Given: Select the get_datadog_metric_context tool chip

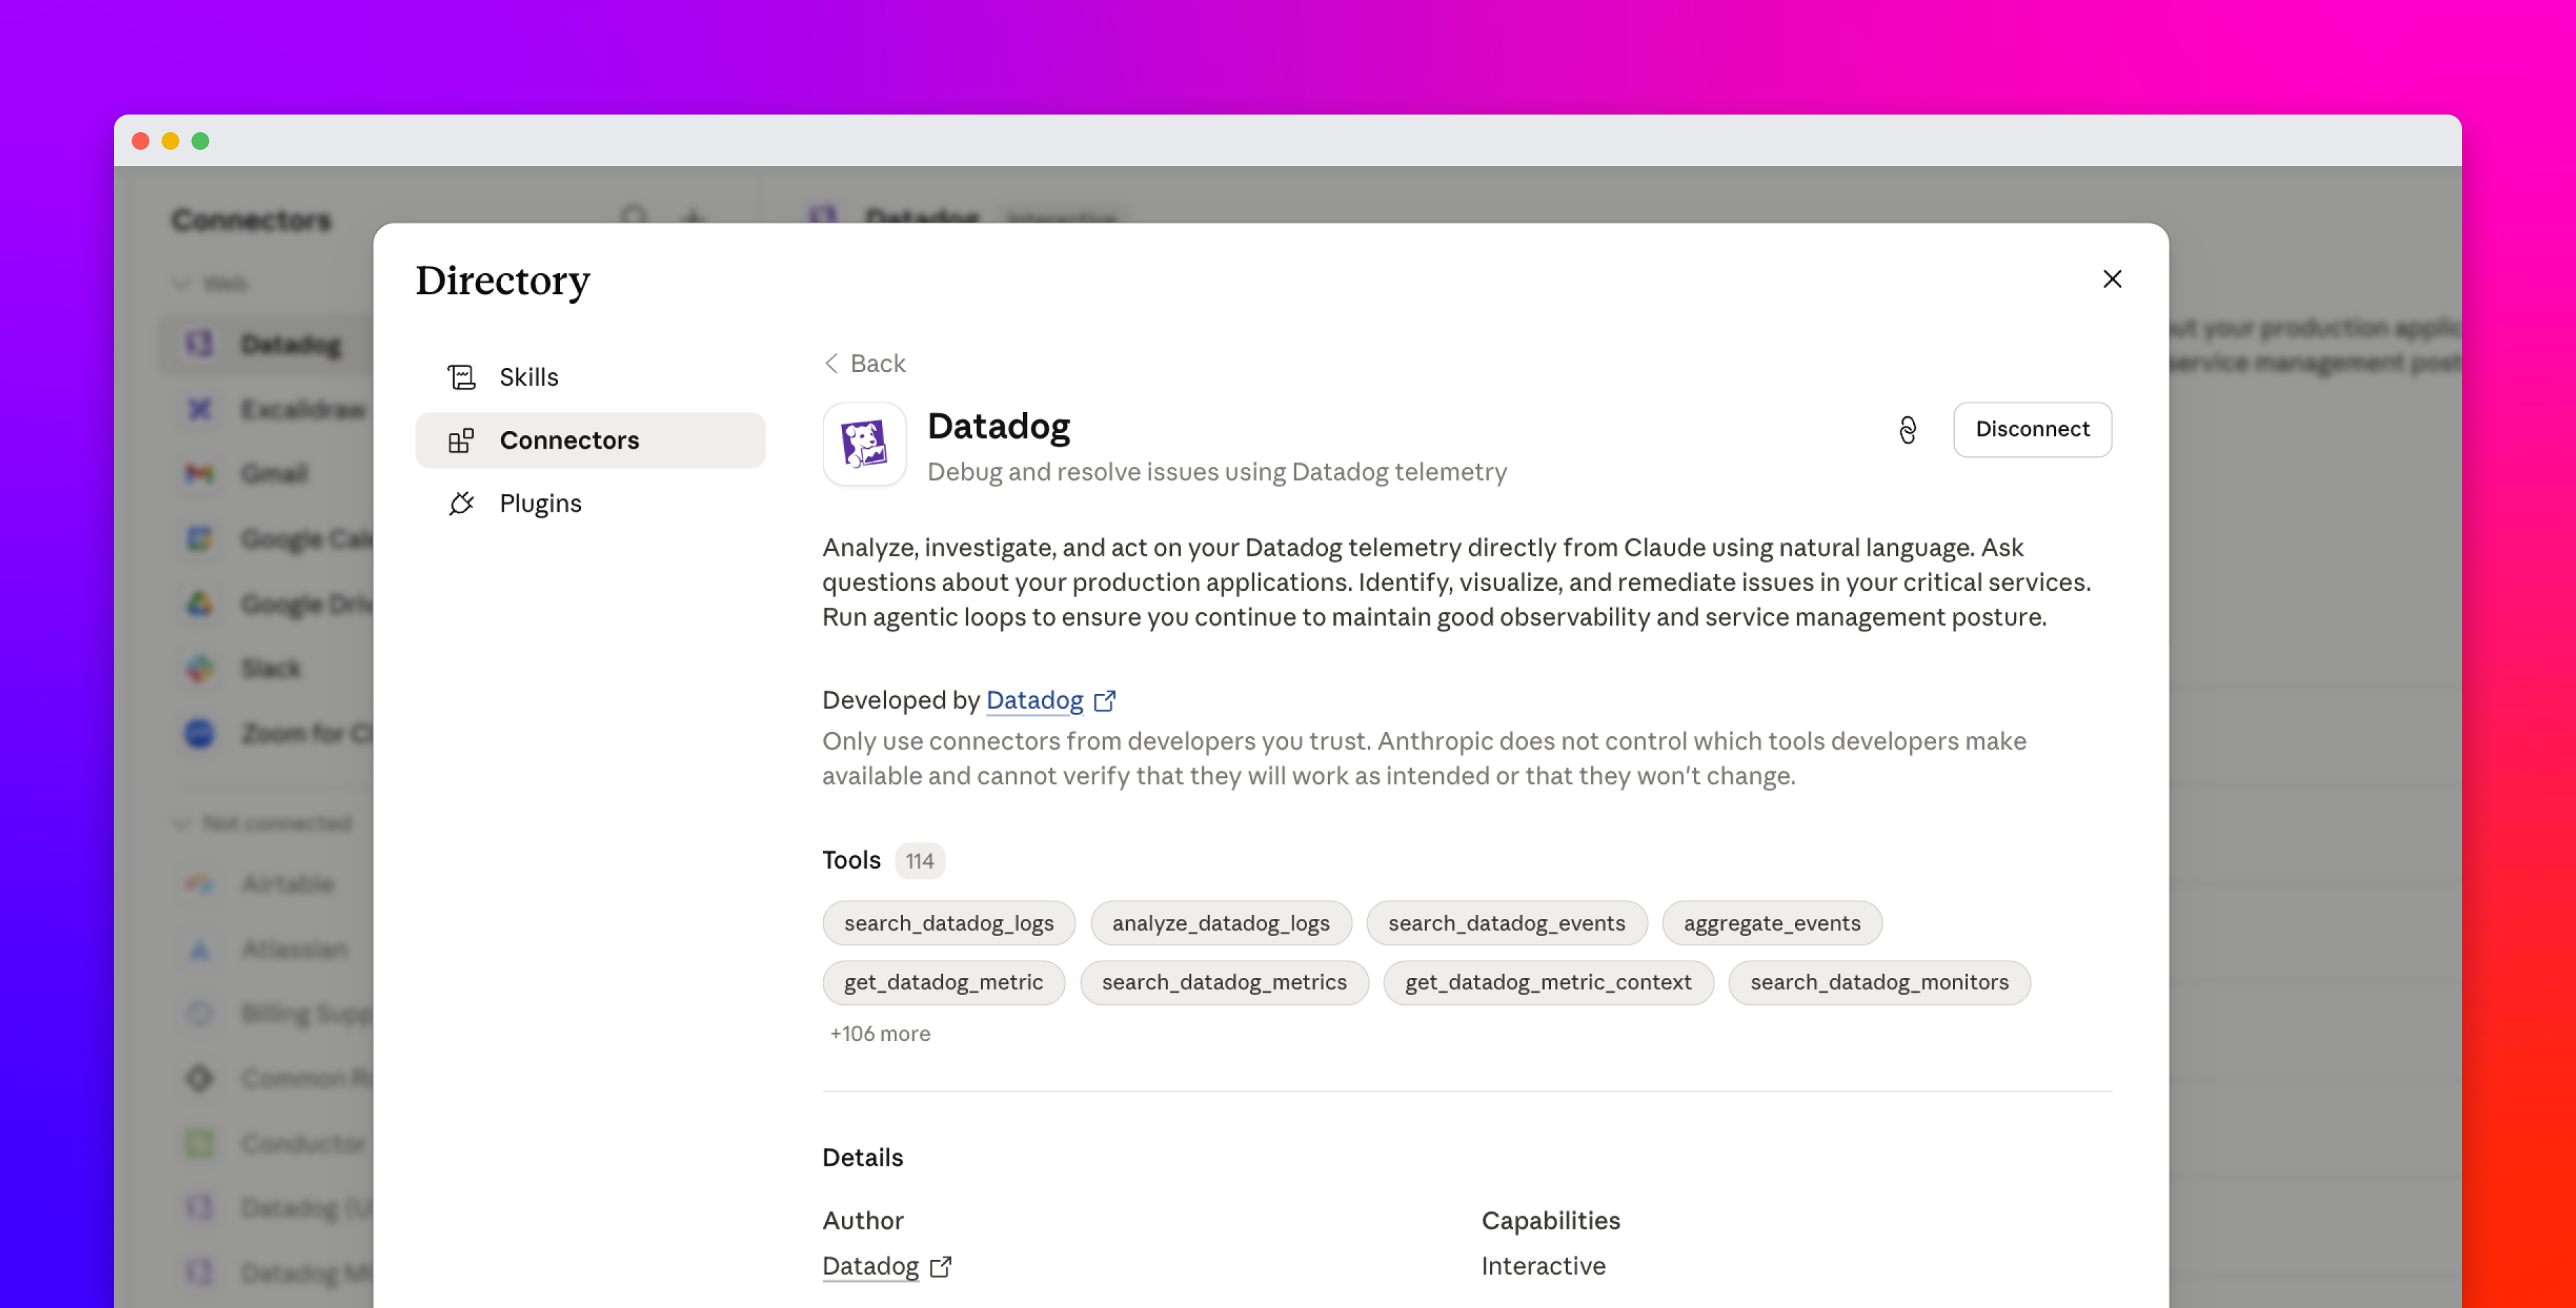Looking at the screenshot, I should tap(1548, 982).
